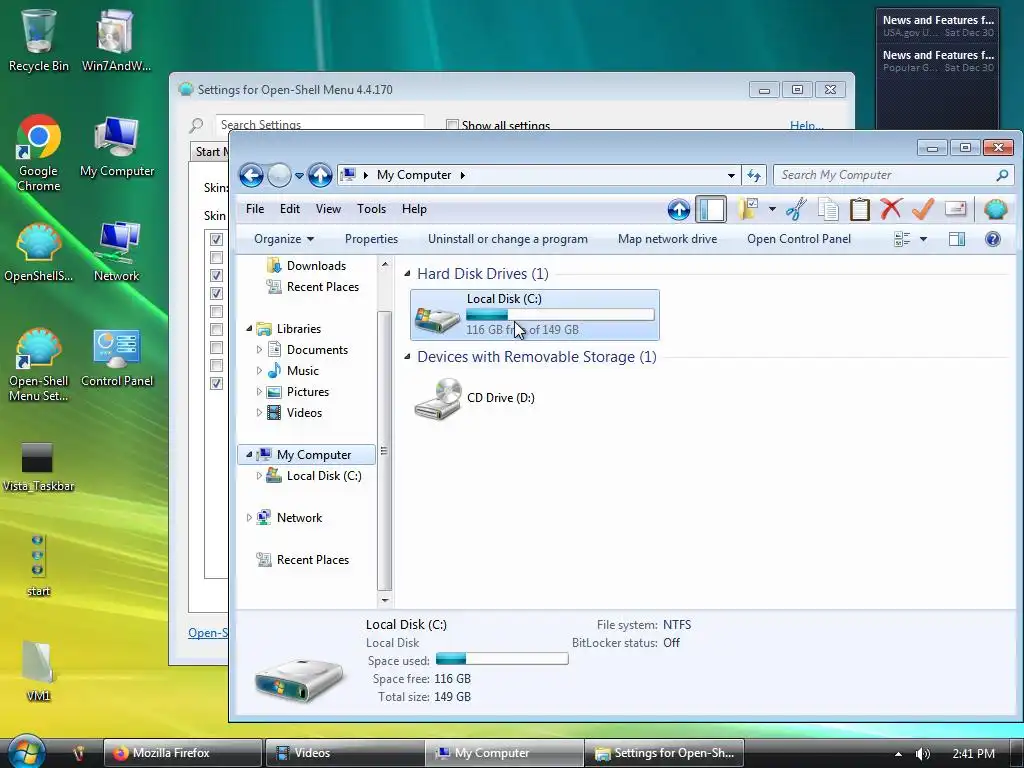
Task: Click the Open-Shell Menu Settings desktop shortcut
Action: point(39,365)
